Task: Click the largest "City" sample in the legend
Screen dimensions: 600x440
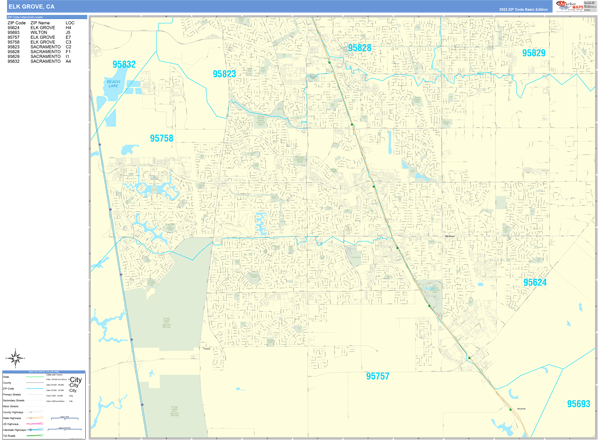Action: tap(76, 380)
